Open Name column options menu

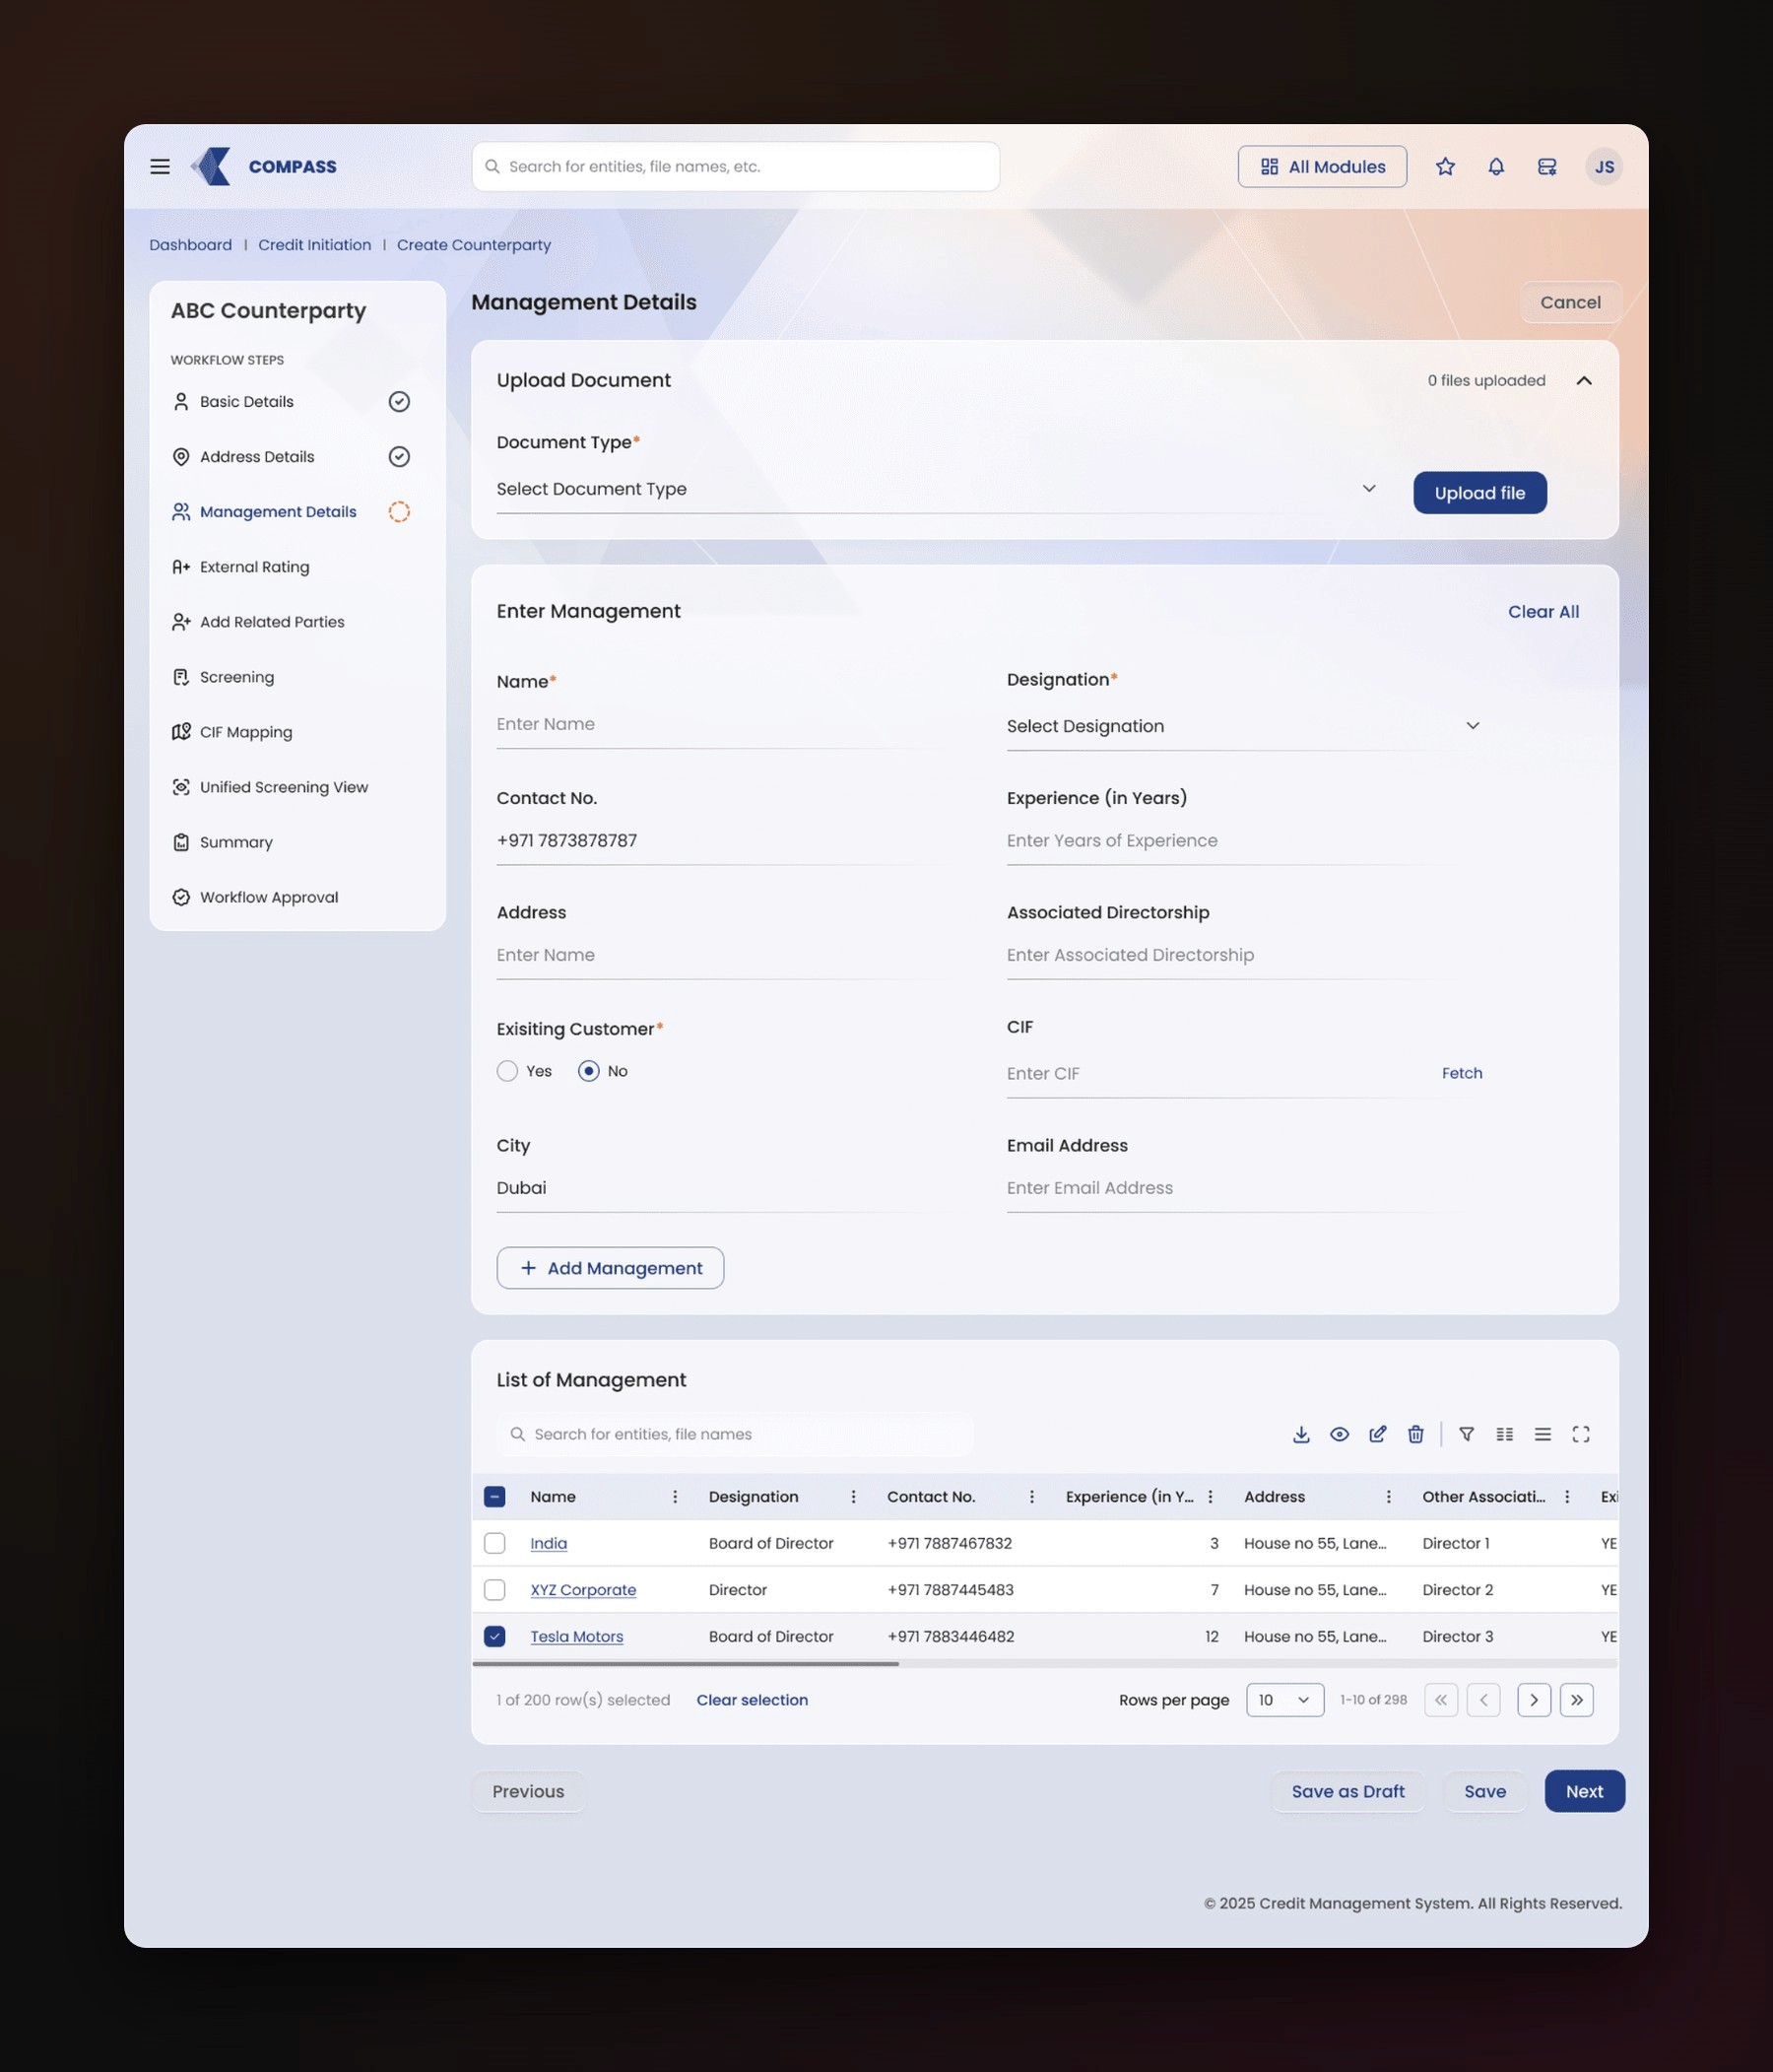pyautogui.click(x=675, y=1497)
